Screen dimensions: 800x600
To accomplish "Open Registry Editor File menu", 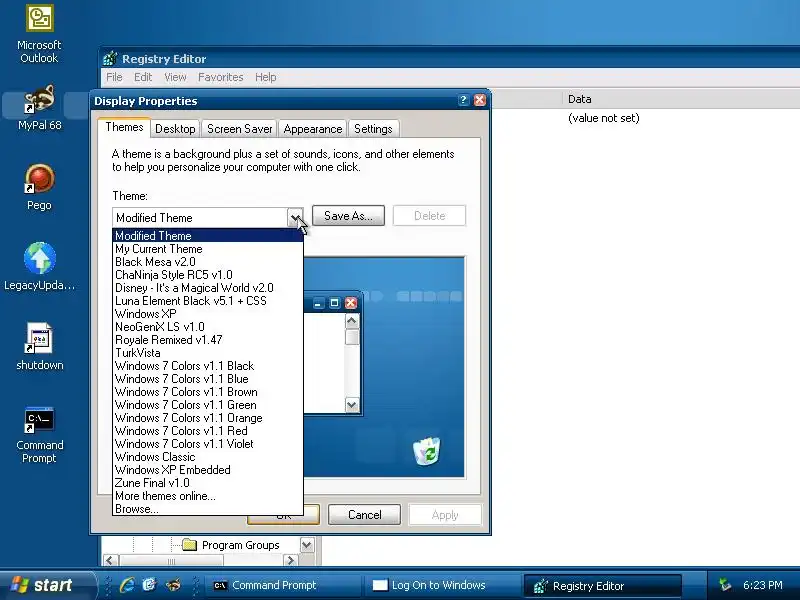I will (114, 77).
